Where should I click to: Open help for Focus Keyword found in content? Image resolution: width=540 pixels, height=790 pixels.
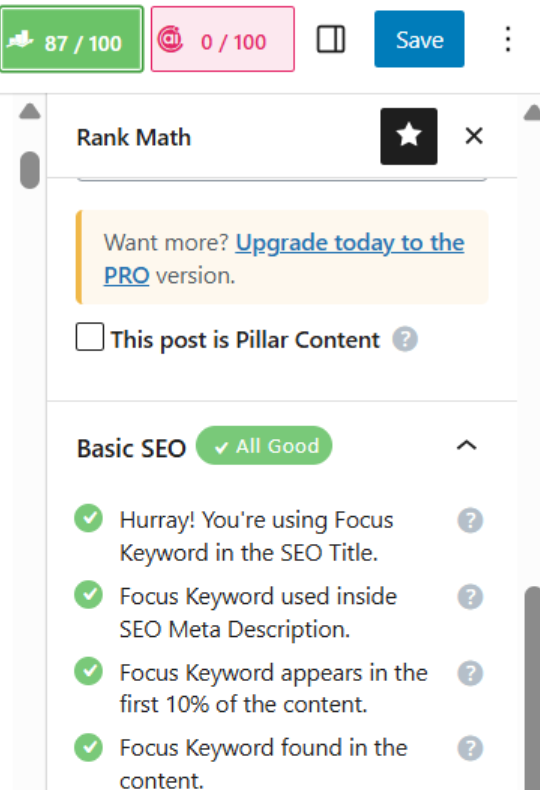coord(470,749)
